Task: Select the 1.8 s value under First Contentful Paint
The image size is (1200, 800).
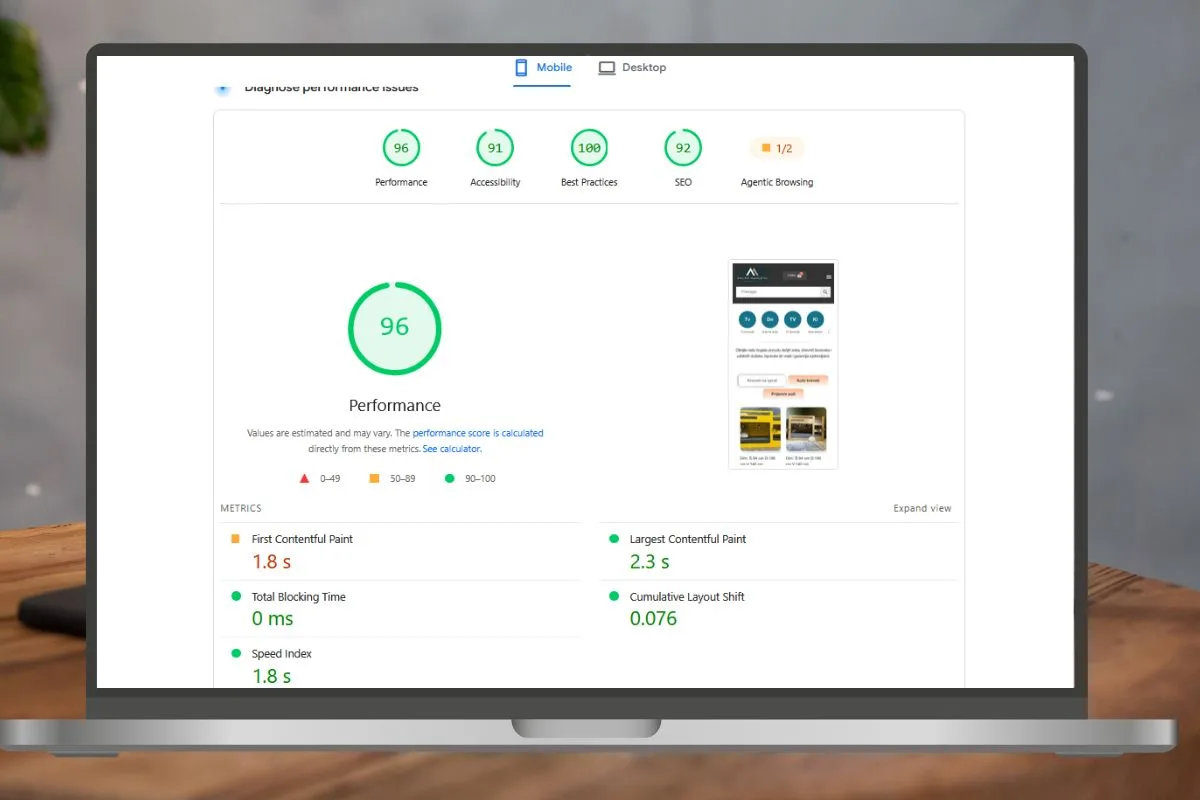Action: coord(271,562)
